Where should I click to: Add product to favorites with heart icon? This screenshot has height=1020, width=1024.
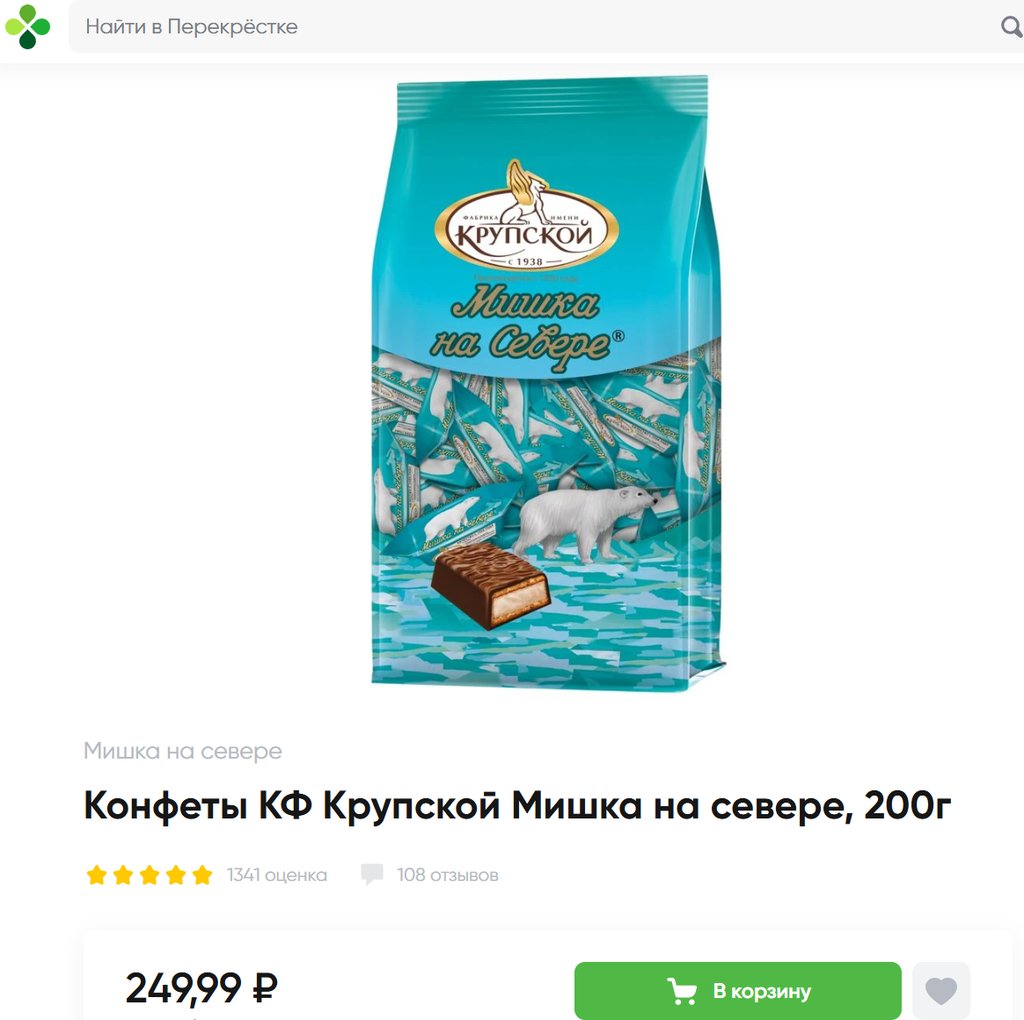[x=940, y=991]
